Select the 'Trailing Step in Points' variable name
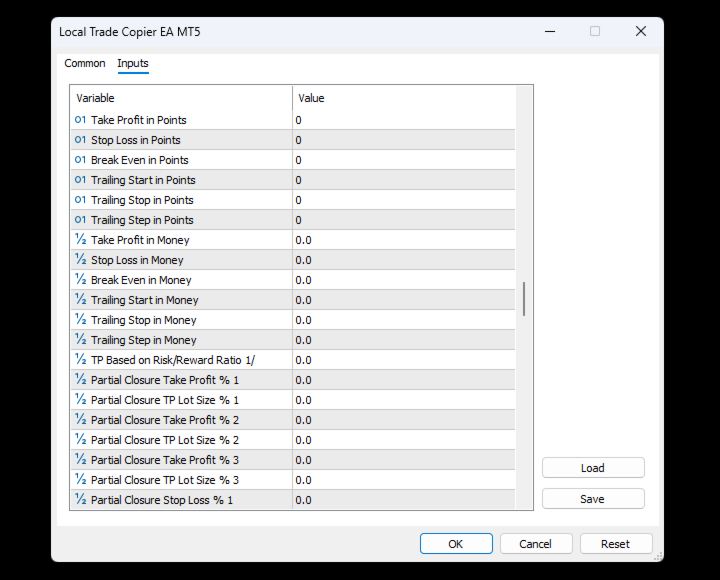This screenshot has height=580, width=720. [142, 220]
